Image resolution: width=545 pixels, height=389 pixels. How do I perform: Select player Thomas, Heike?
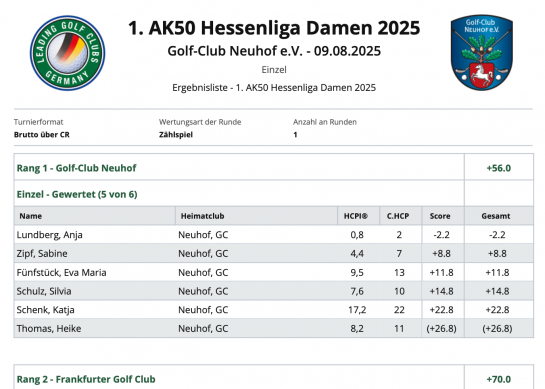(x=49, y=329)
